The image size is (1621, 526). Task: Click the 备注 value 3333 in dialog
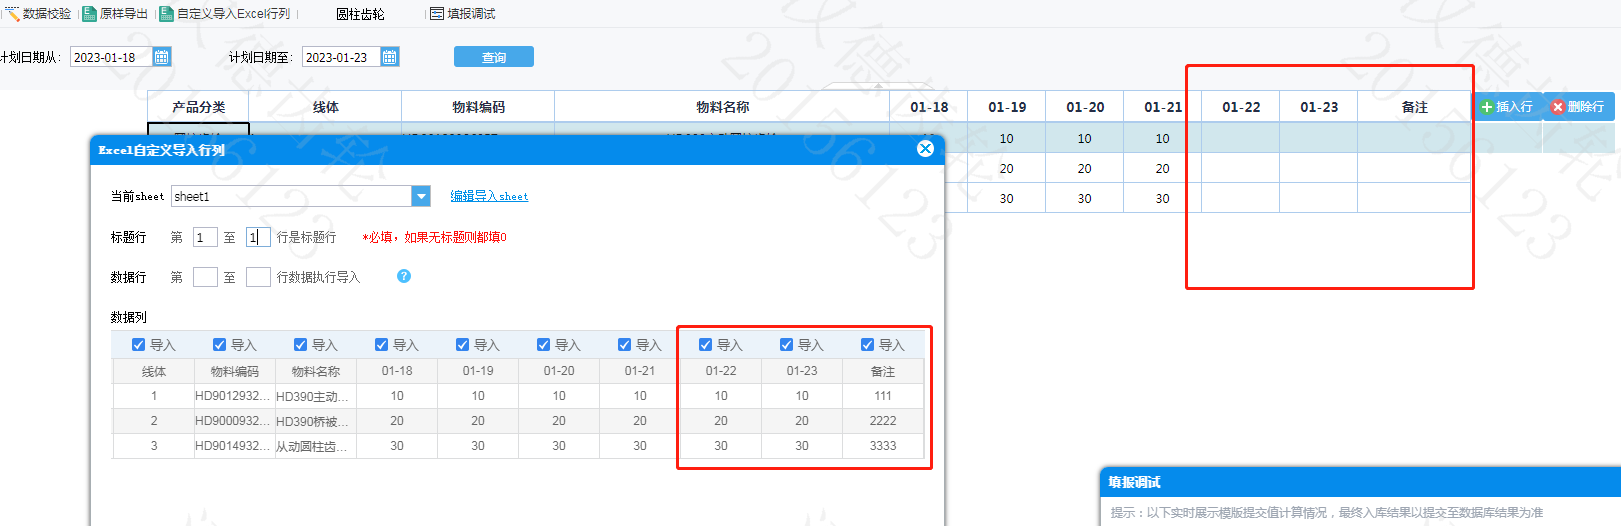[x=883, y=446]
